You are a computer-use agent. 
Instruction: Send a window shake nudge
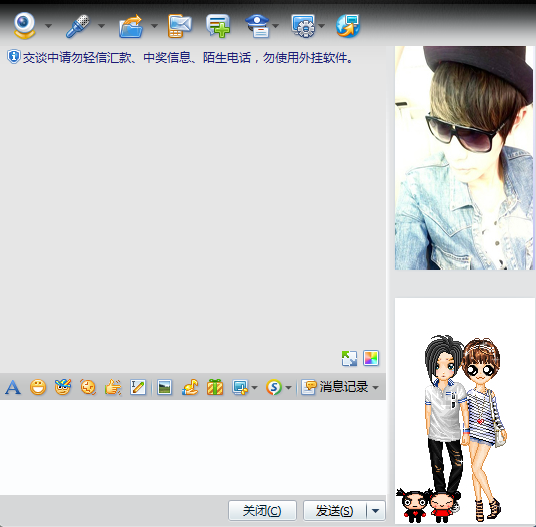88,388
